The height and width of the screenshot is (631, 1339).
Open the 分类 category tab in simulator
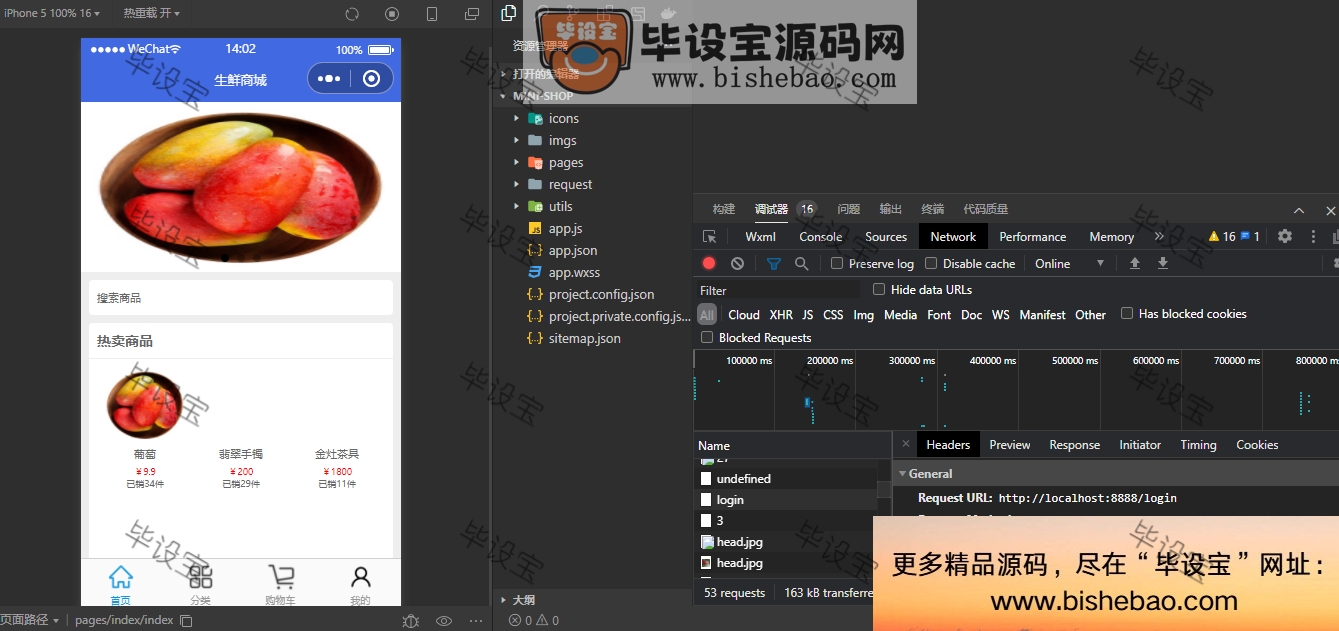click(201, 585)
